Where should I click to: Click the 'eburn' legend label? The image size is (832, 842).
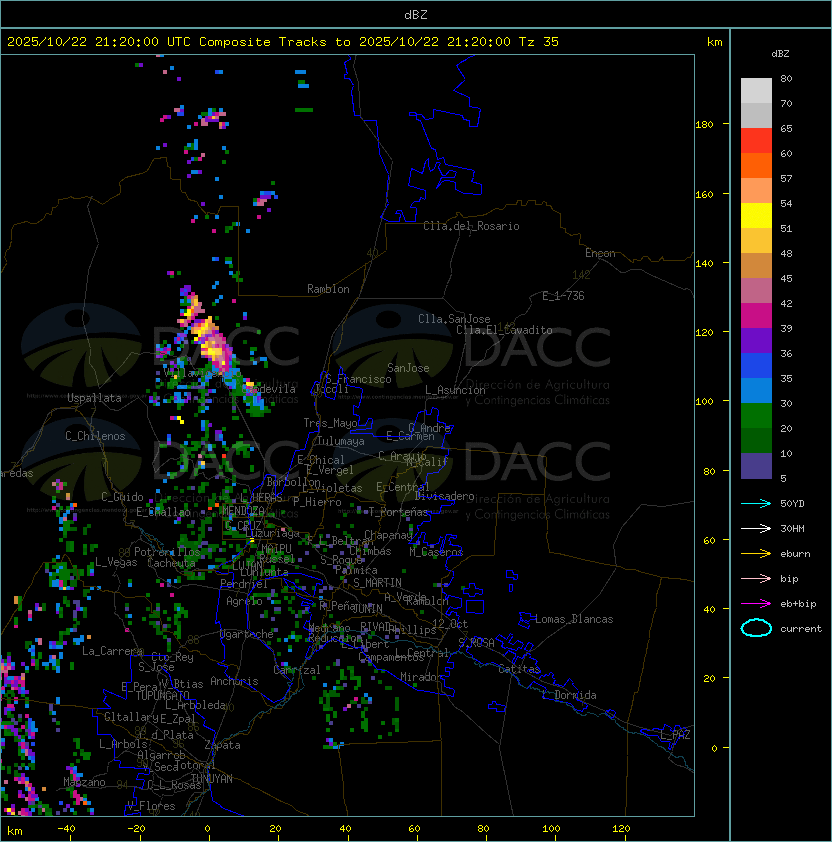795,554
